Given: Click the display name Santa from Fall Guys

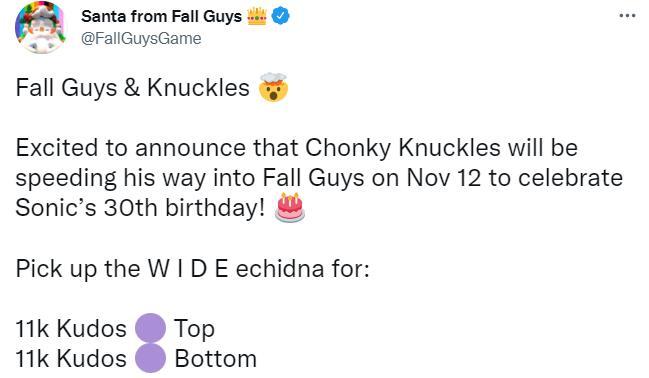Looking at the screenshot, I should tap(161, 17).
